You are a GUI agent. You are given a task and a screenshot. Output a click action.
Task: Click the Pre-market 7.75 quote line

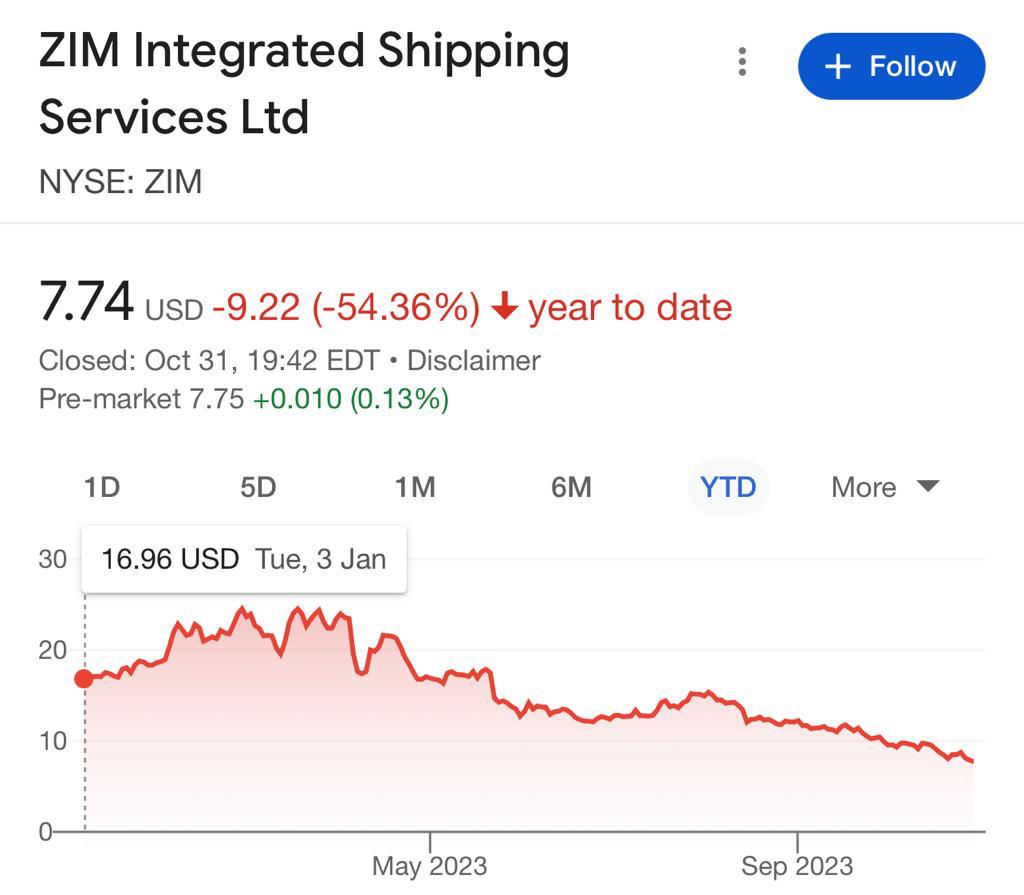click(x=243, y=399)
